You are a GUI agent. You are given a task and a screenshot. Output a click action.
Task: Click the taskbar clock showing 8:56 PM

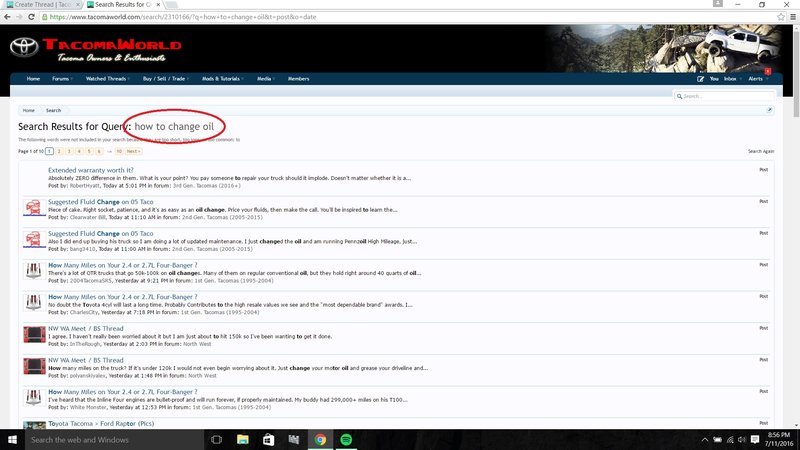[x=779, y=439]
